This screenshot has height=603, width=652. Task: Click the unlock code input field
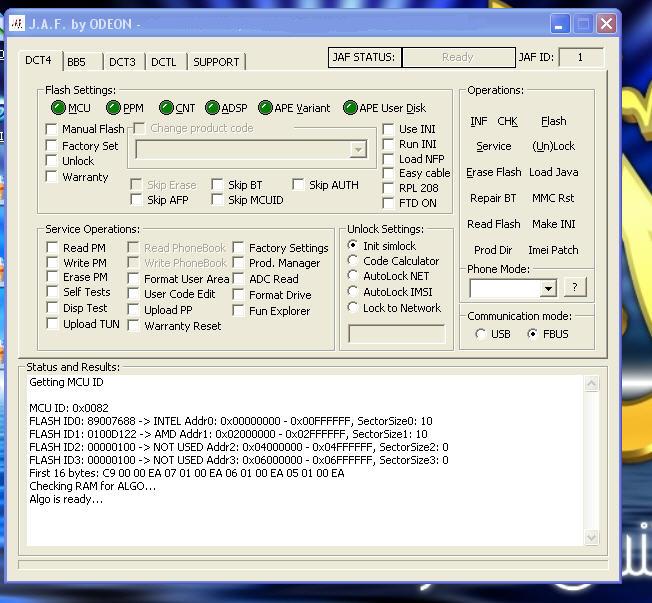pos(397,334)
